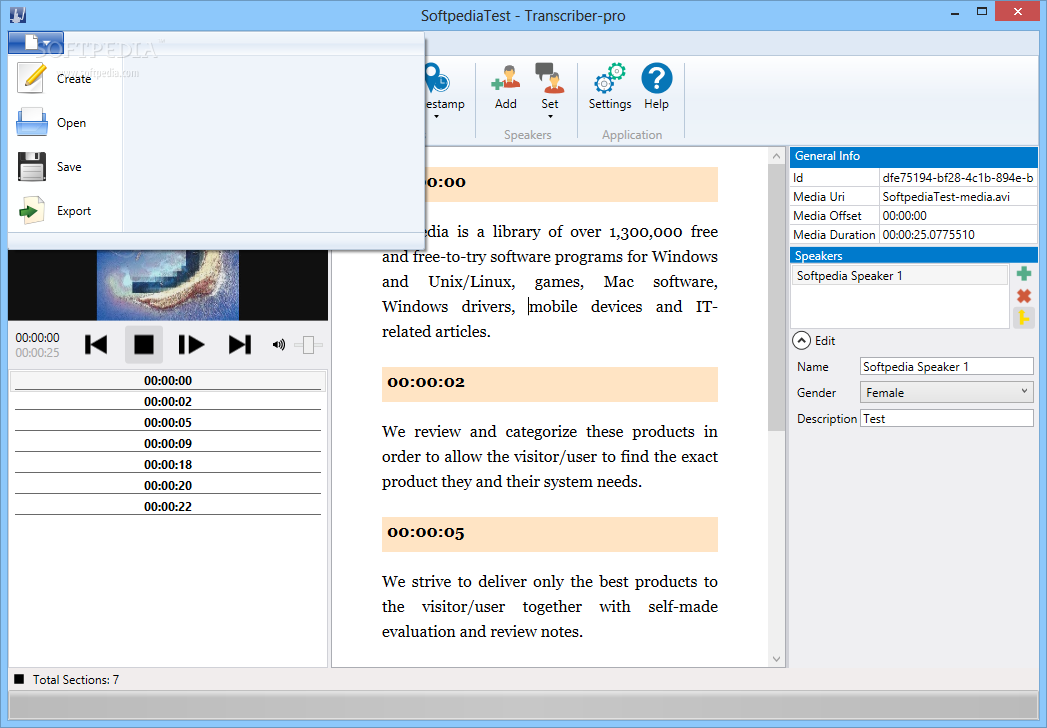Select section 00:00:18 in the list
1047x728 pixels.
pyautogui.click(x=168, y=465)
